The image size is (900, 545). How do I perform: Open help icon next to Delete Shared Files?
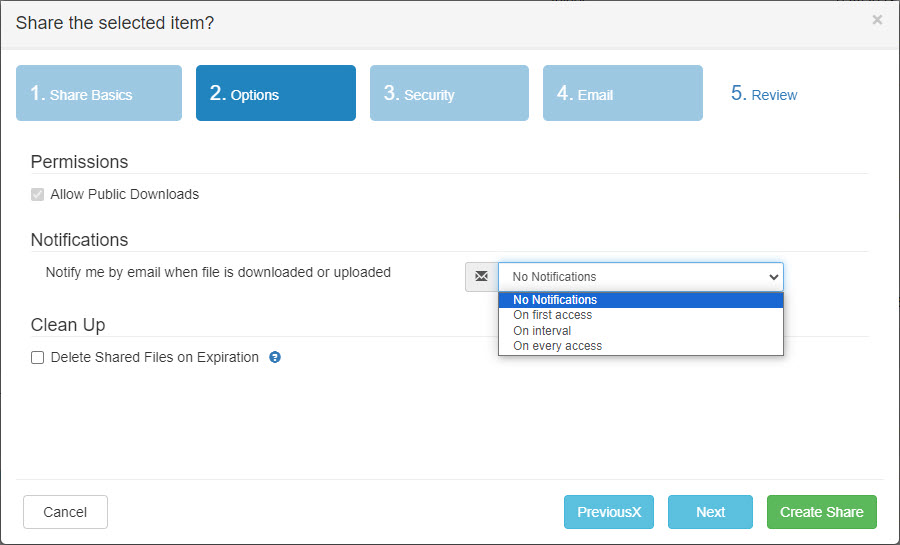coord(275,357)
